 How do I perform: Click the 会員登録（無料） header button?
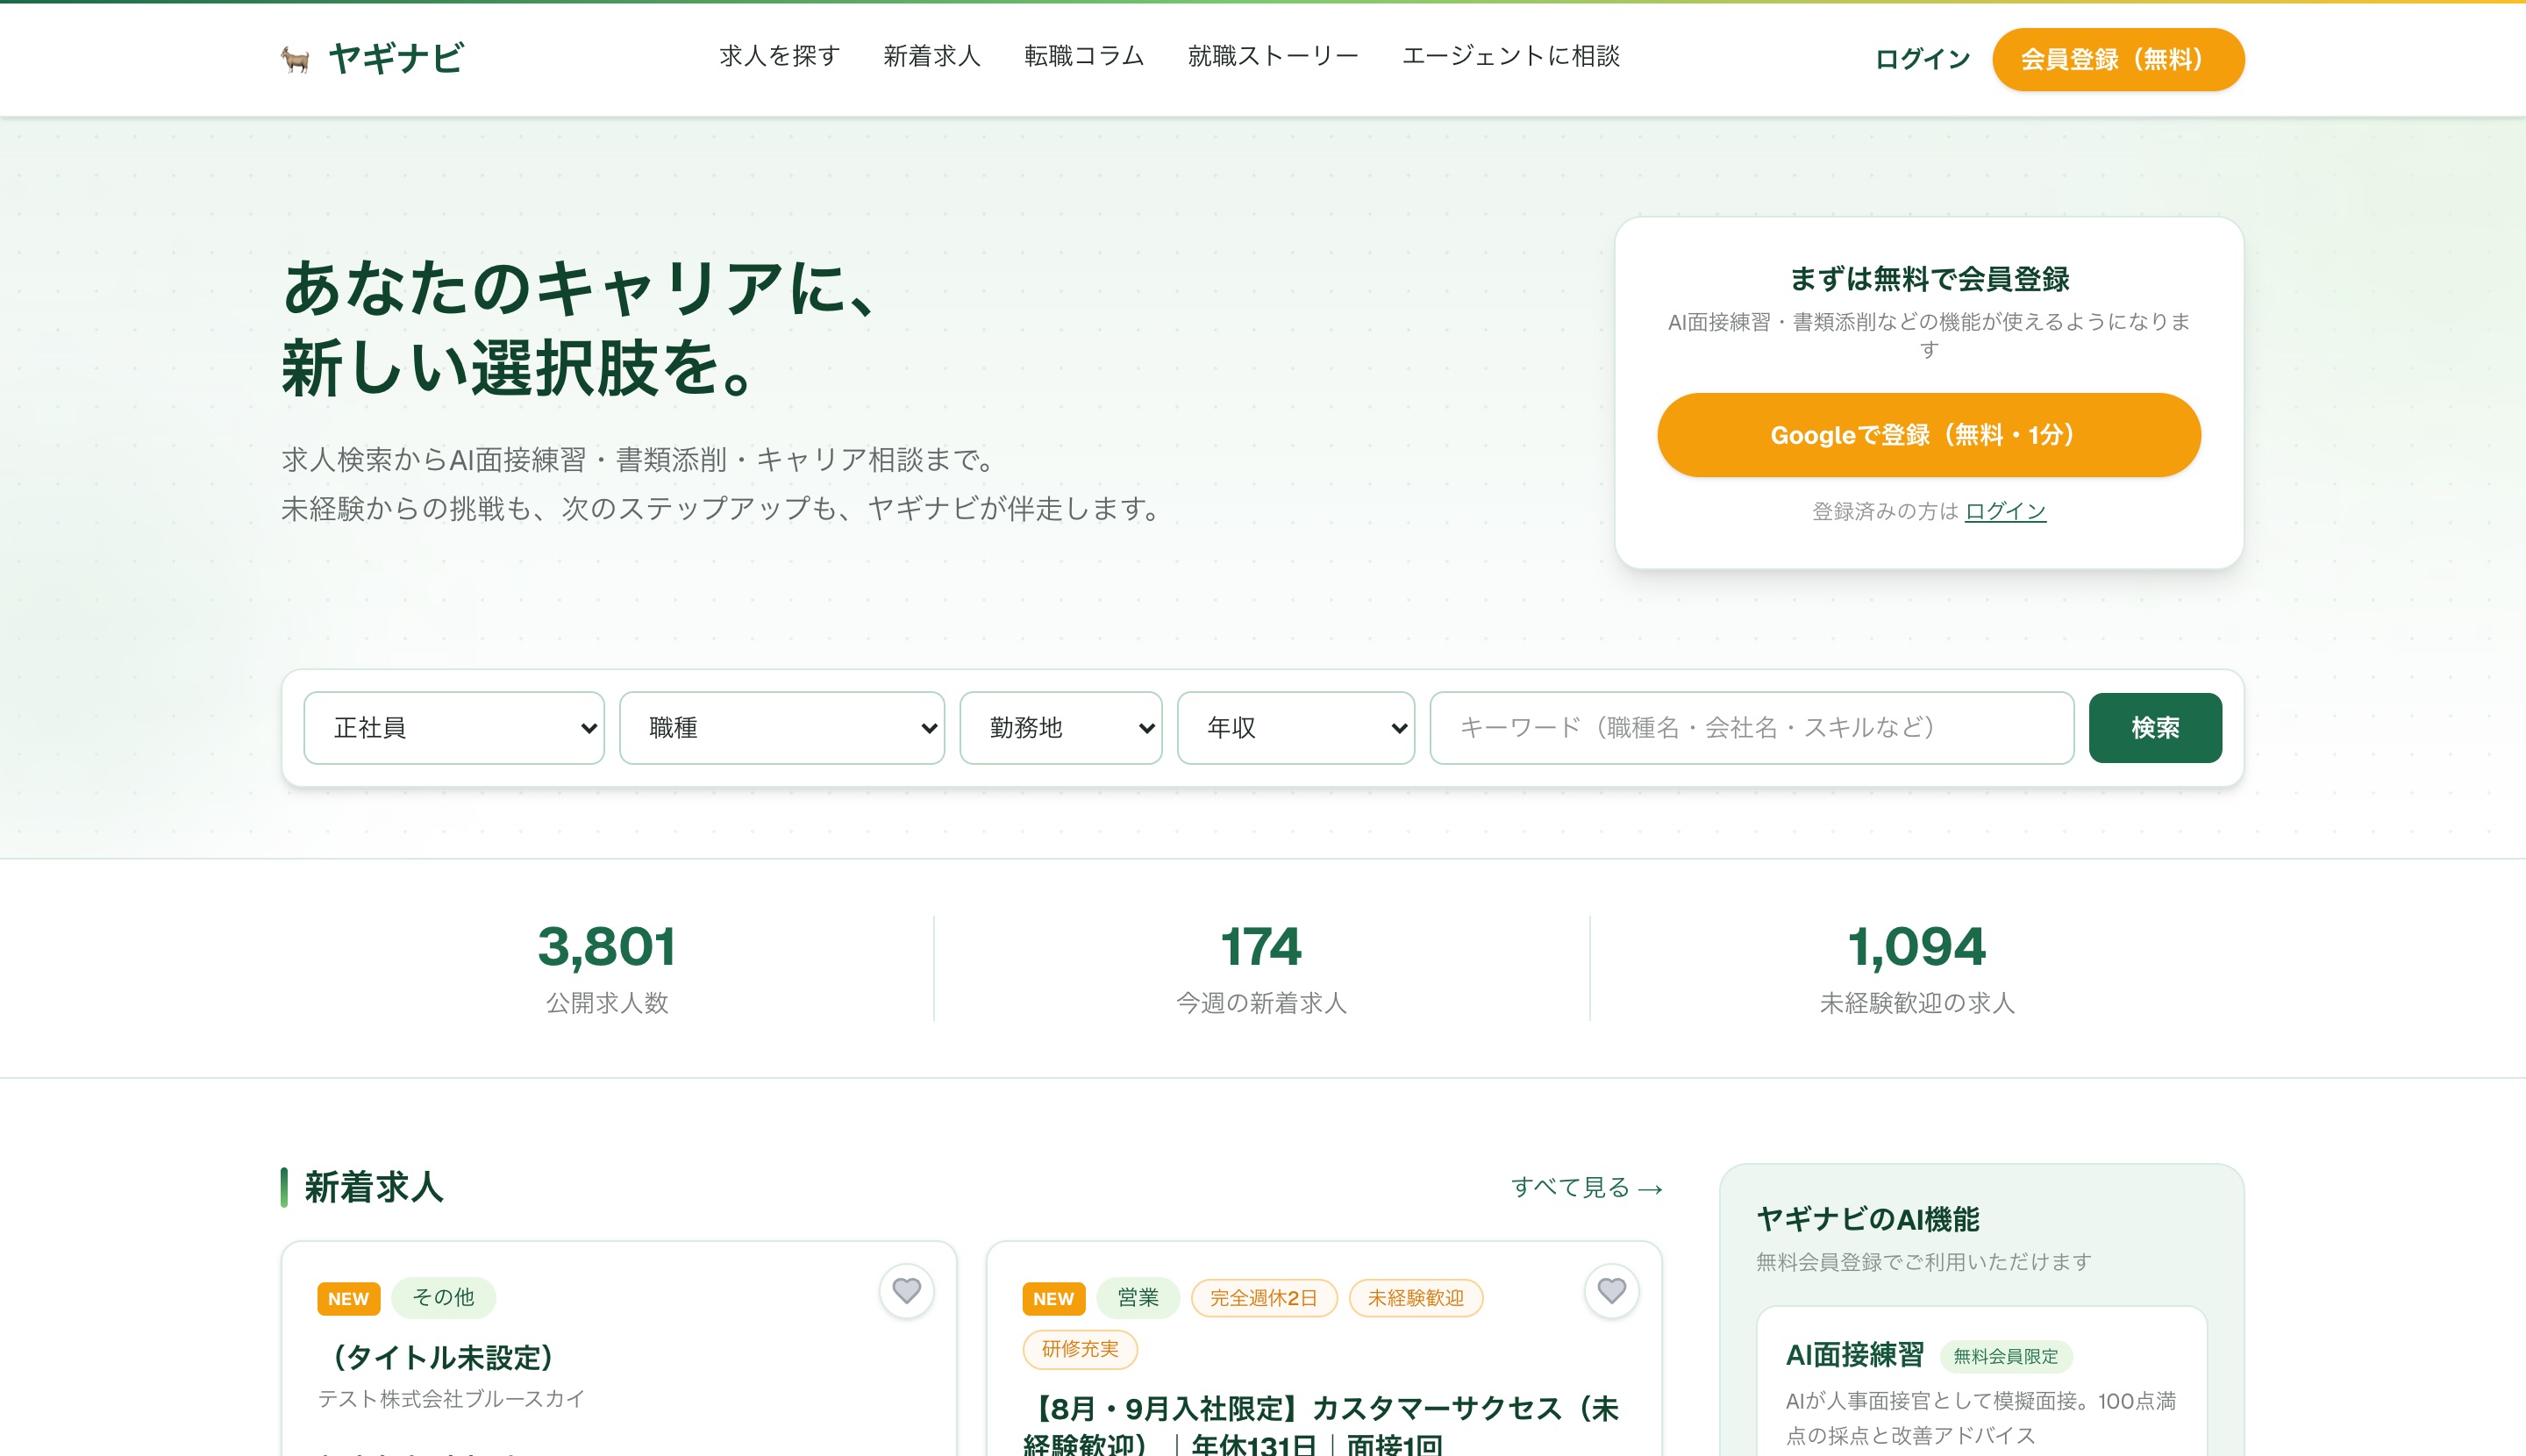2118,60
